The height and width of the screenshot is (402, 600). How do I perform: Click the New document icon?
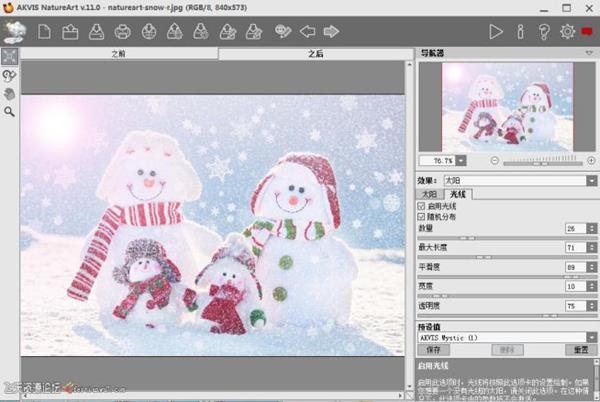(x=44, y=32)
